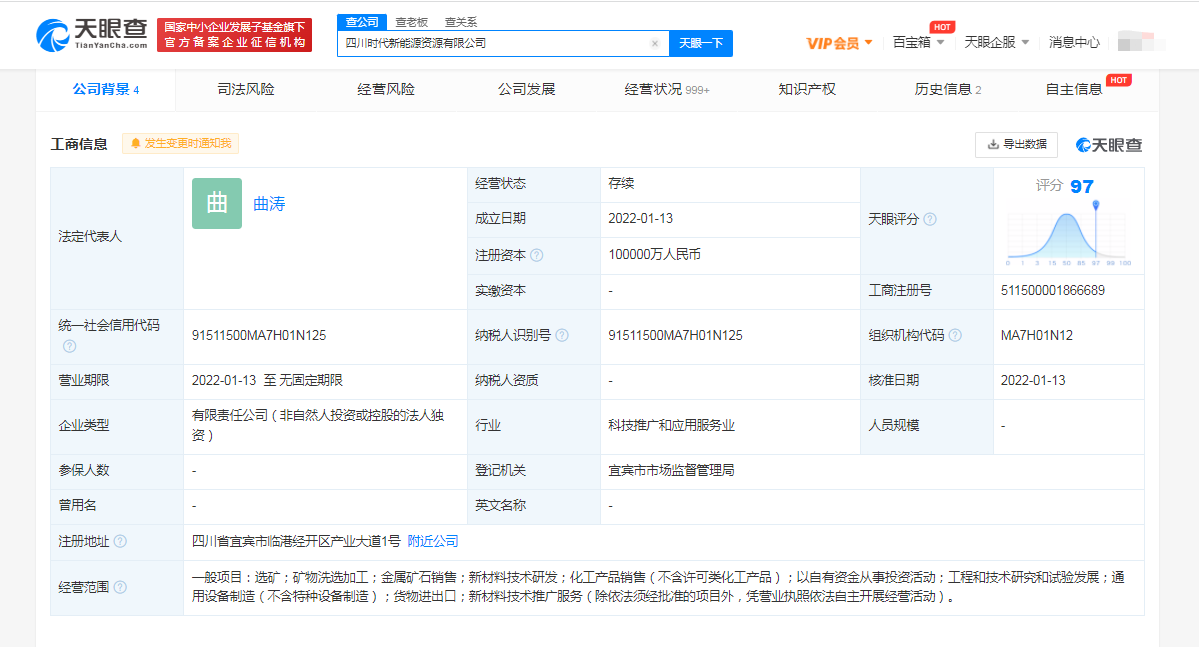
Task: Expand the VIP会员 dropdown
Action: [x=840, y=43]
